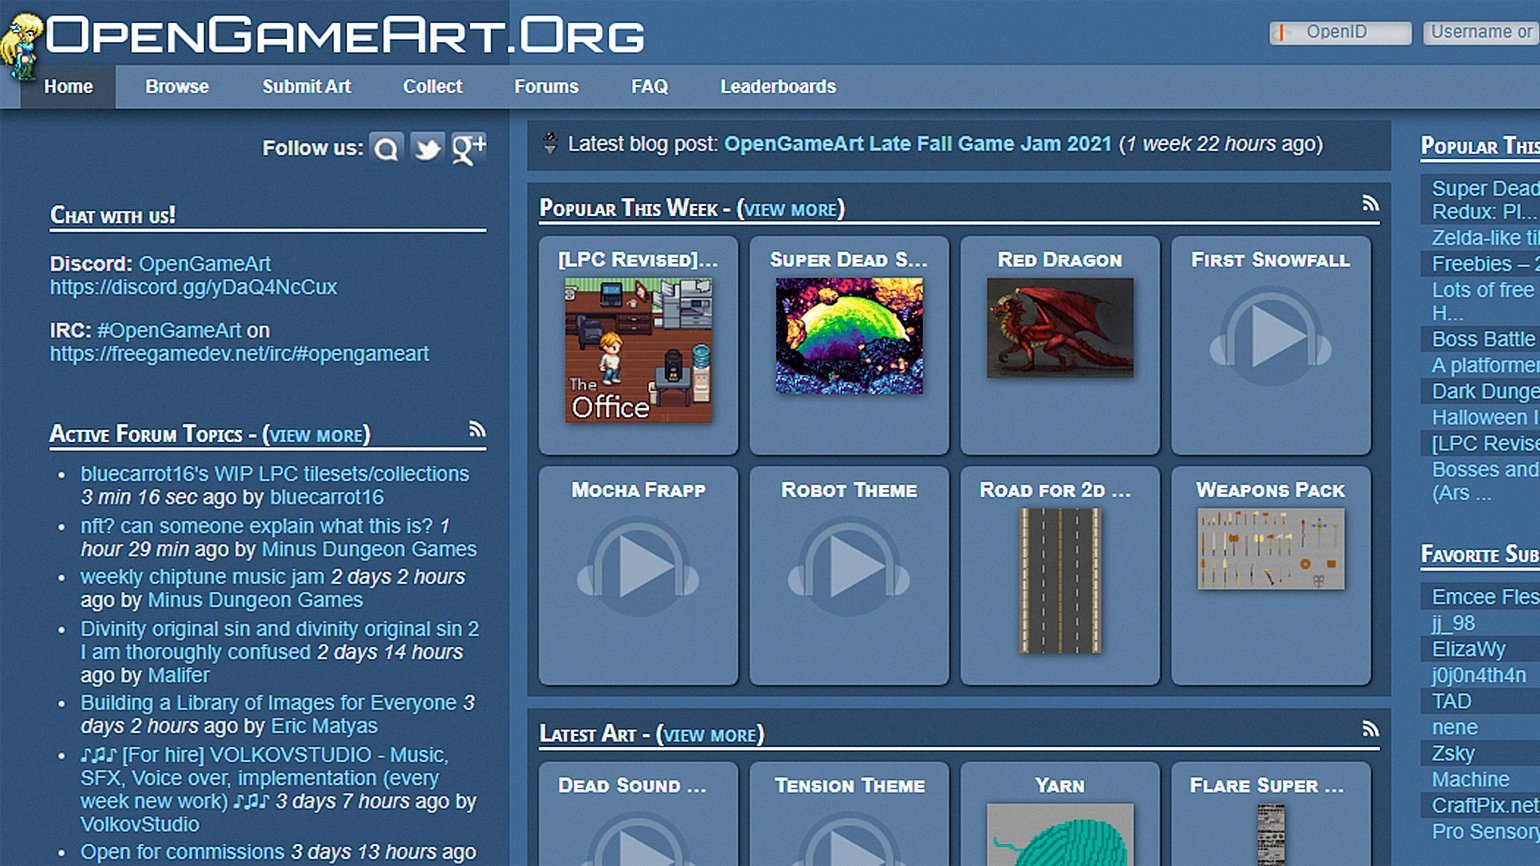Open the Google Plus follow icon
The height and width of the screenshot is (866, 1540).
click(x=468, y=149)
